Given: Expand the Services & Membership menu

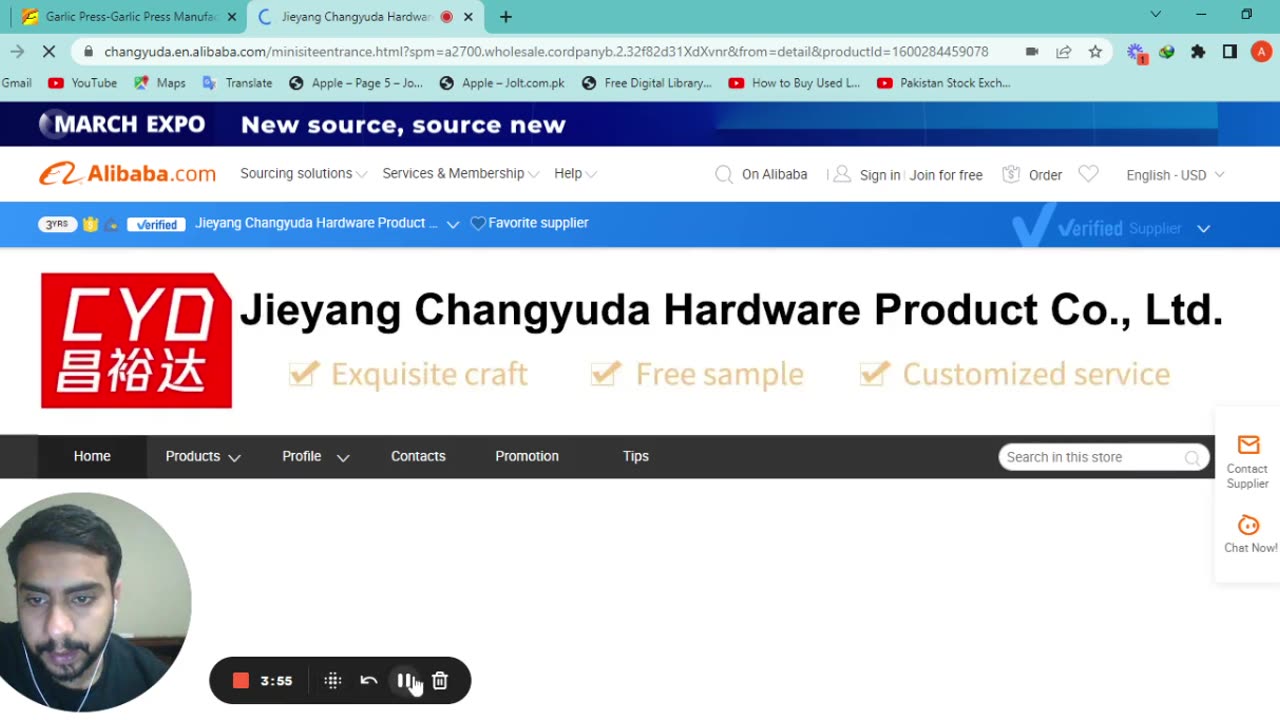Looking at the screenshot, I should [461, 174].
